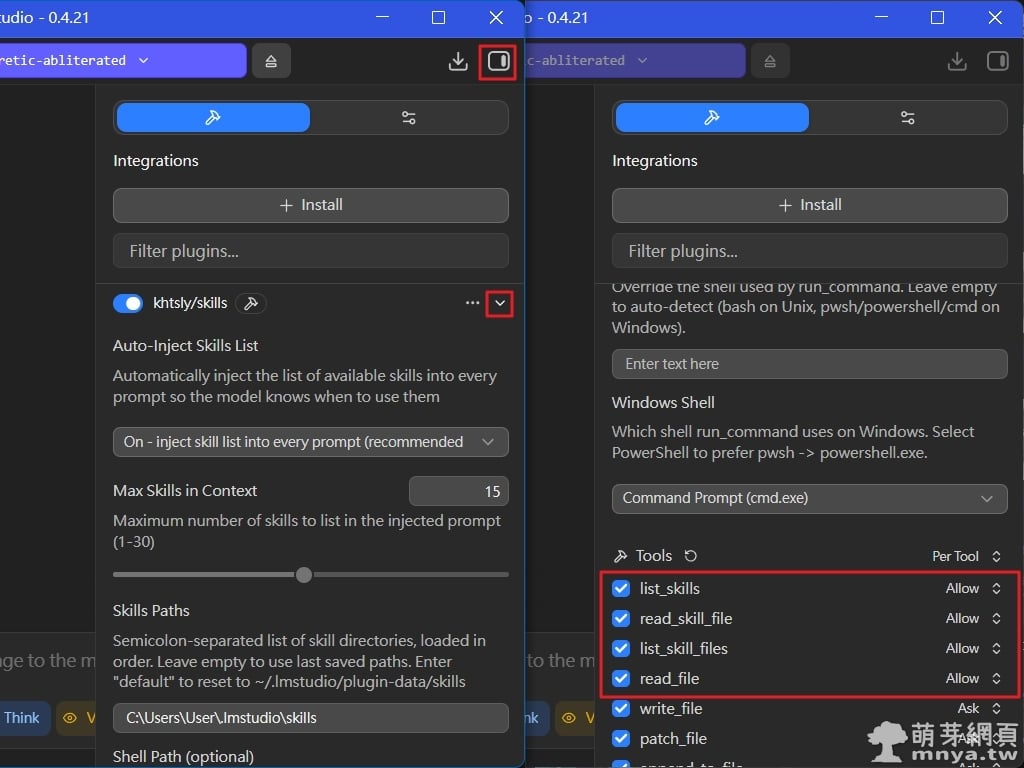The width and height of the screenshot is (1024, 768).
Task: Click the Max Skills slider handle
Action: tap(304, 575)
